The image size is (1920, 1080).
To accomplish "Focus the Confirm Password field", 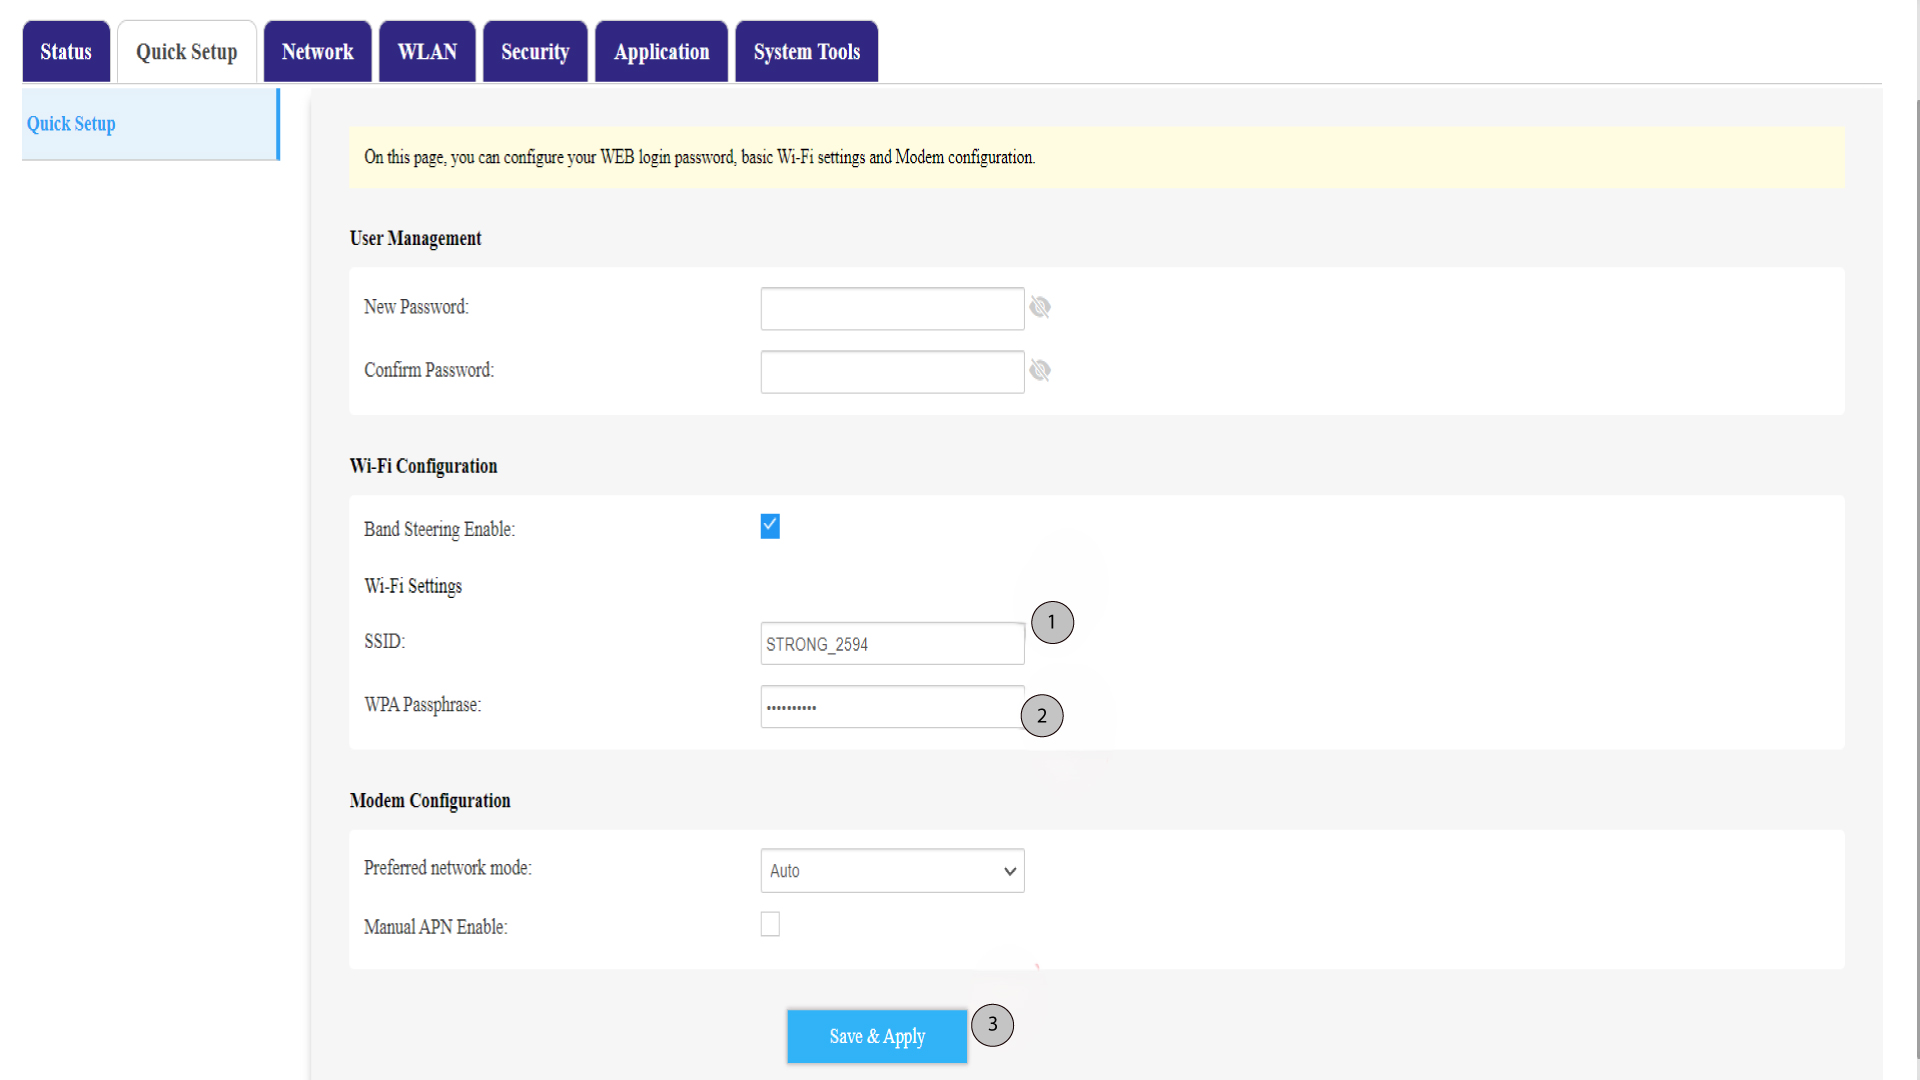I will coord(892,371).
